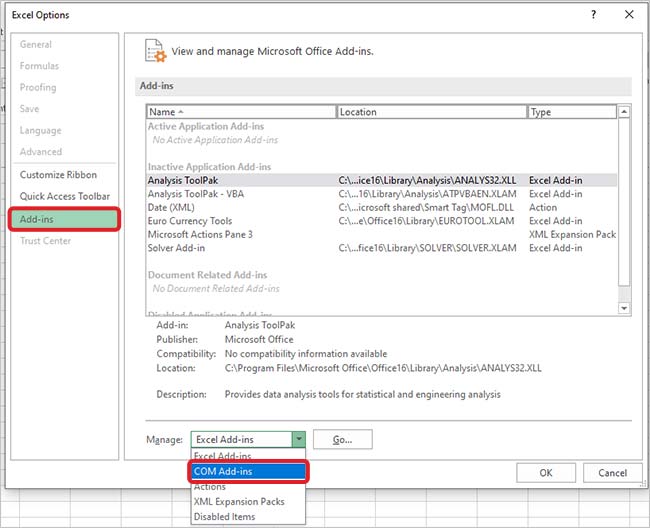
Task: Choose COM Add-ins from the dropdown list
Action: point(248,471)
